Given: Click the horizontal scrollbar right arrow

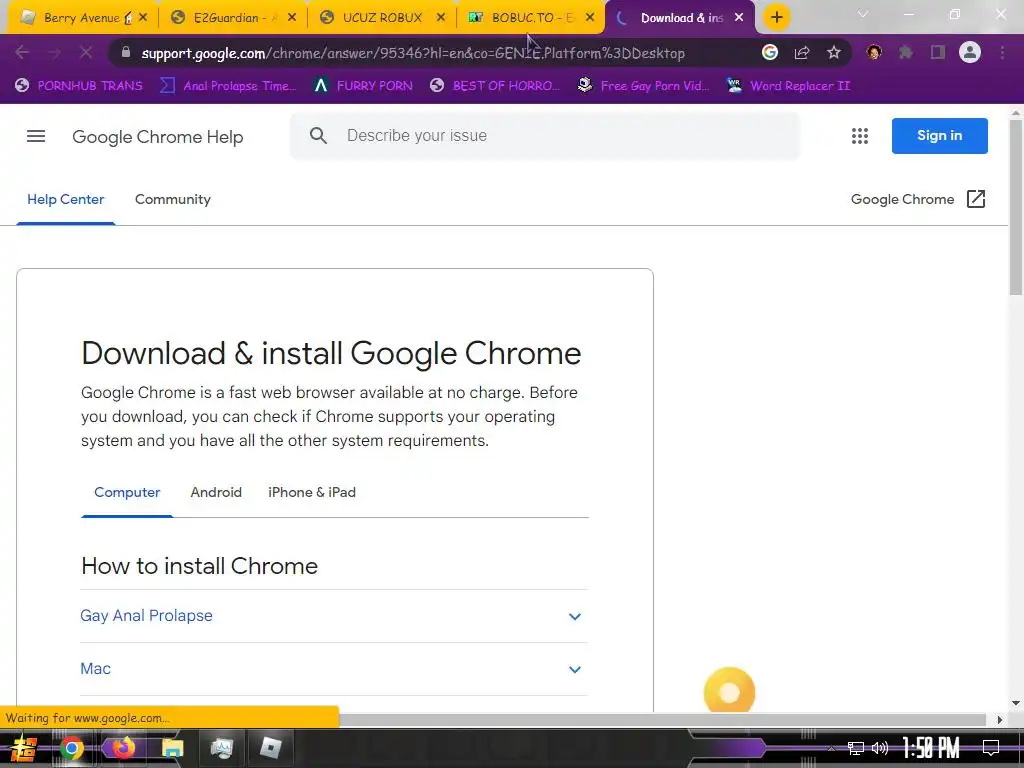Looking at the screenshot, I should 999,719.
